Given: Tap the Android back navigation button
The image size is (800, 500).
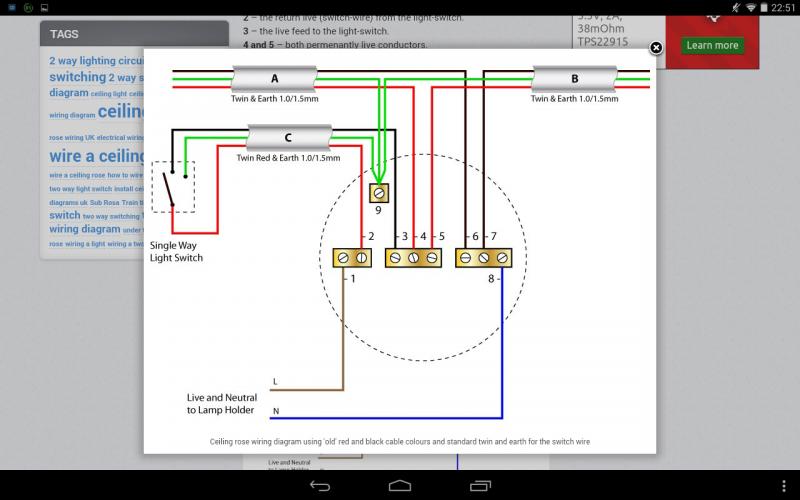Looking at the screenshot, I should coord(320,486).
